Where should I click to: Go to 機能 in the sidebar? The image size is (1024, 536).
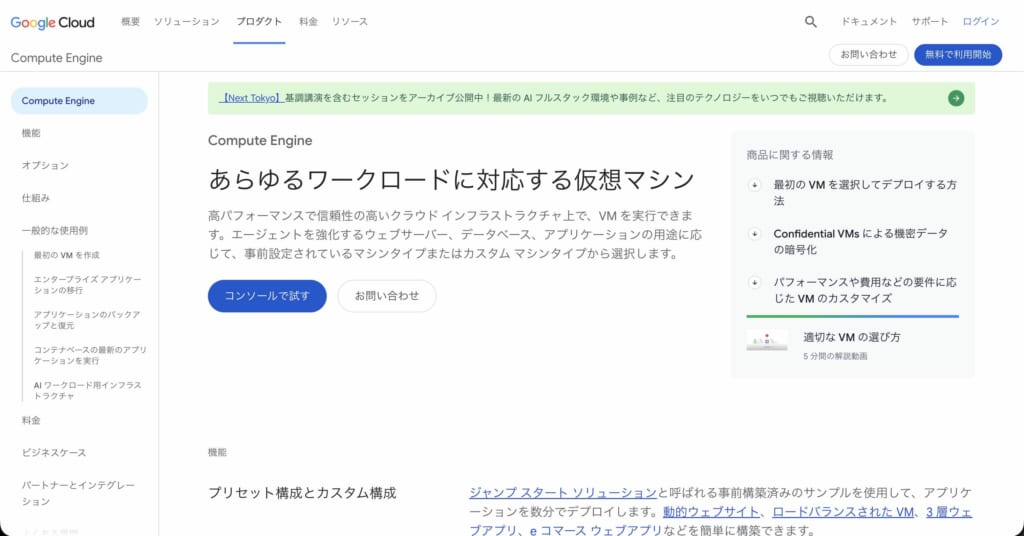tap(31, 133)
